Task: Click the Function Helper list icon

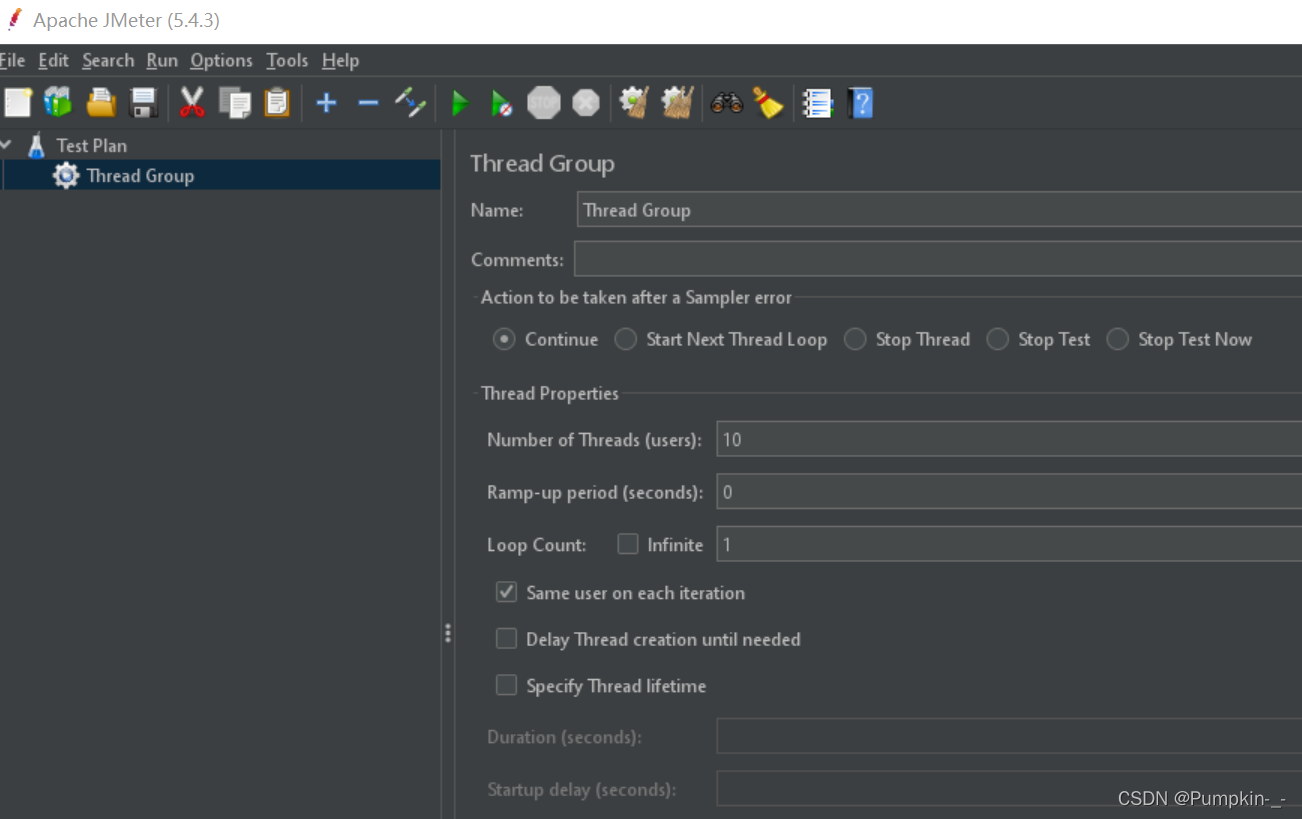Action: click(x=818, y=102)
